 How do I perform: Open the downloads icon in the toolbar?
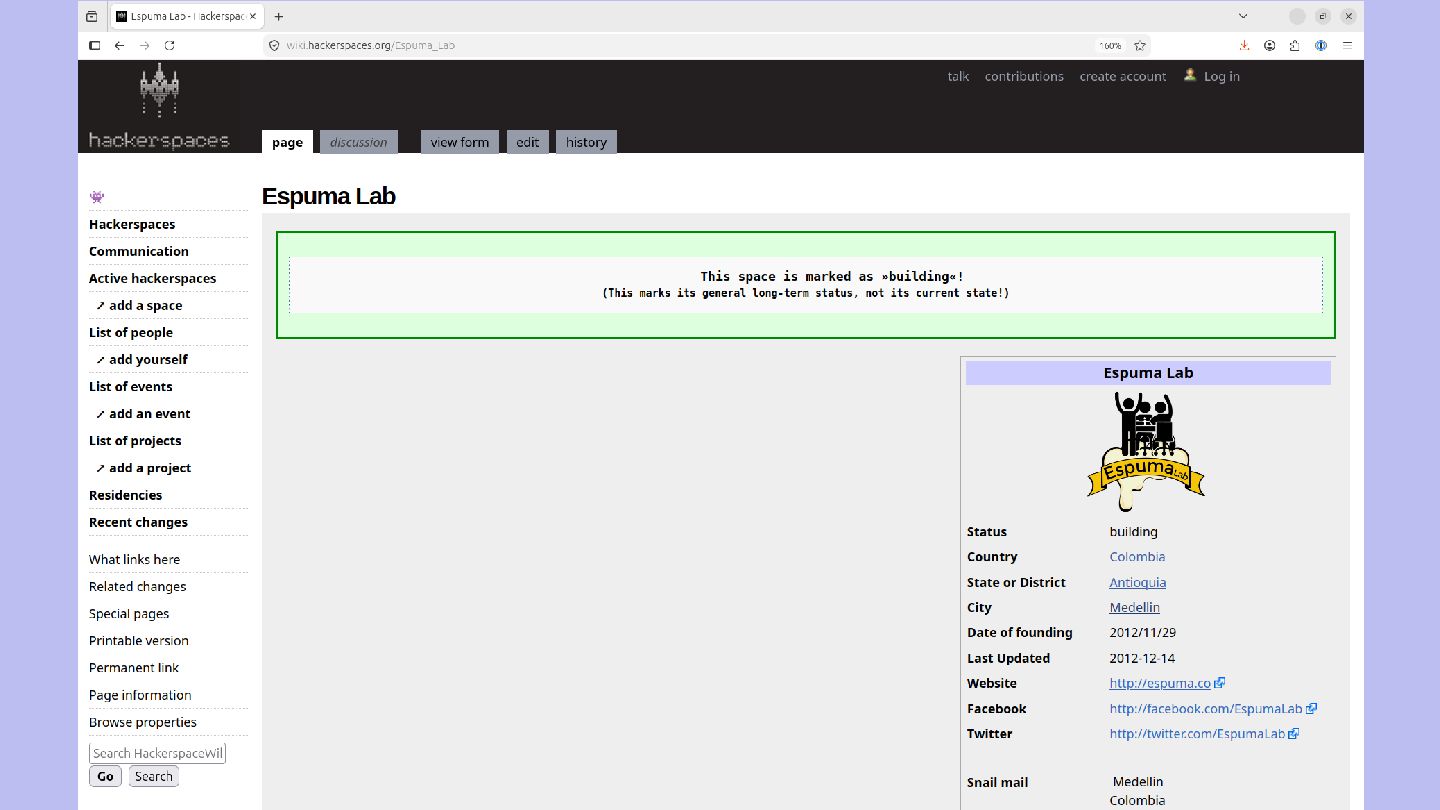pyautogui.click(x=1244, y=45)
